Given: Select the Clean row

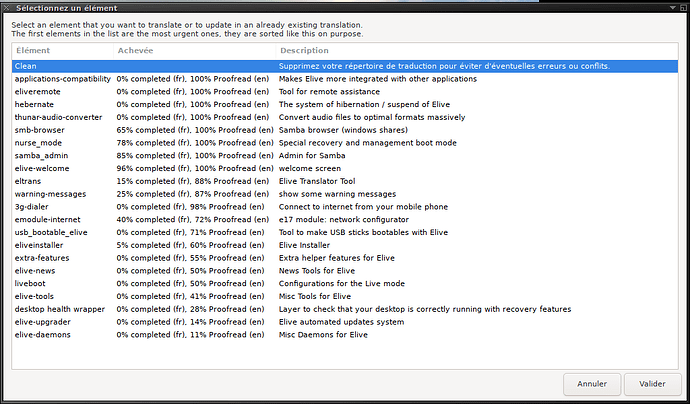Looking at the screenshot, I should coord(345,66).
